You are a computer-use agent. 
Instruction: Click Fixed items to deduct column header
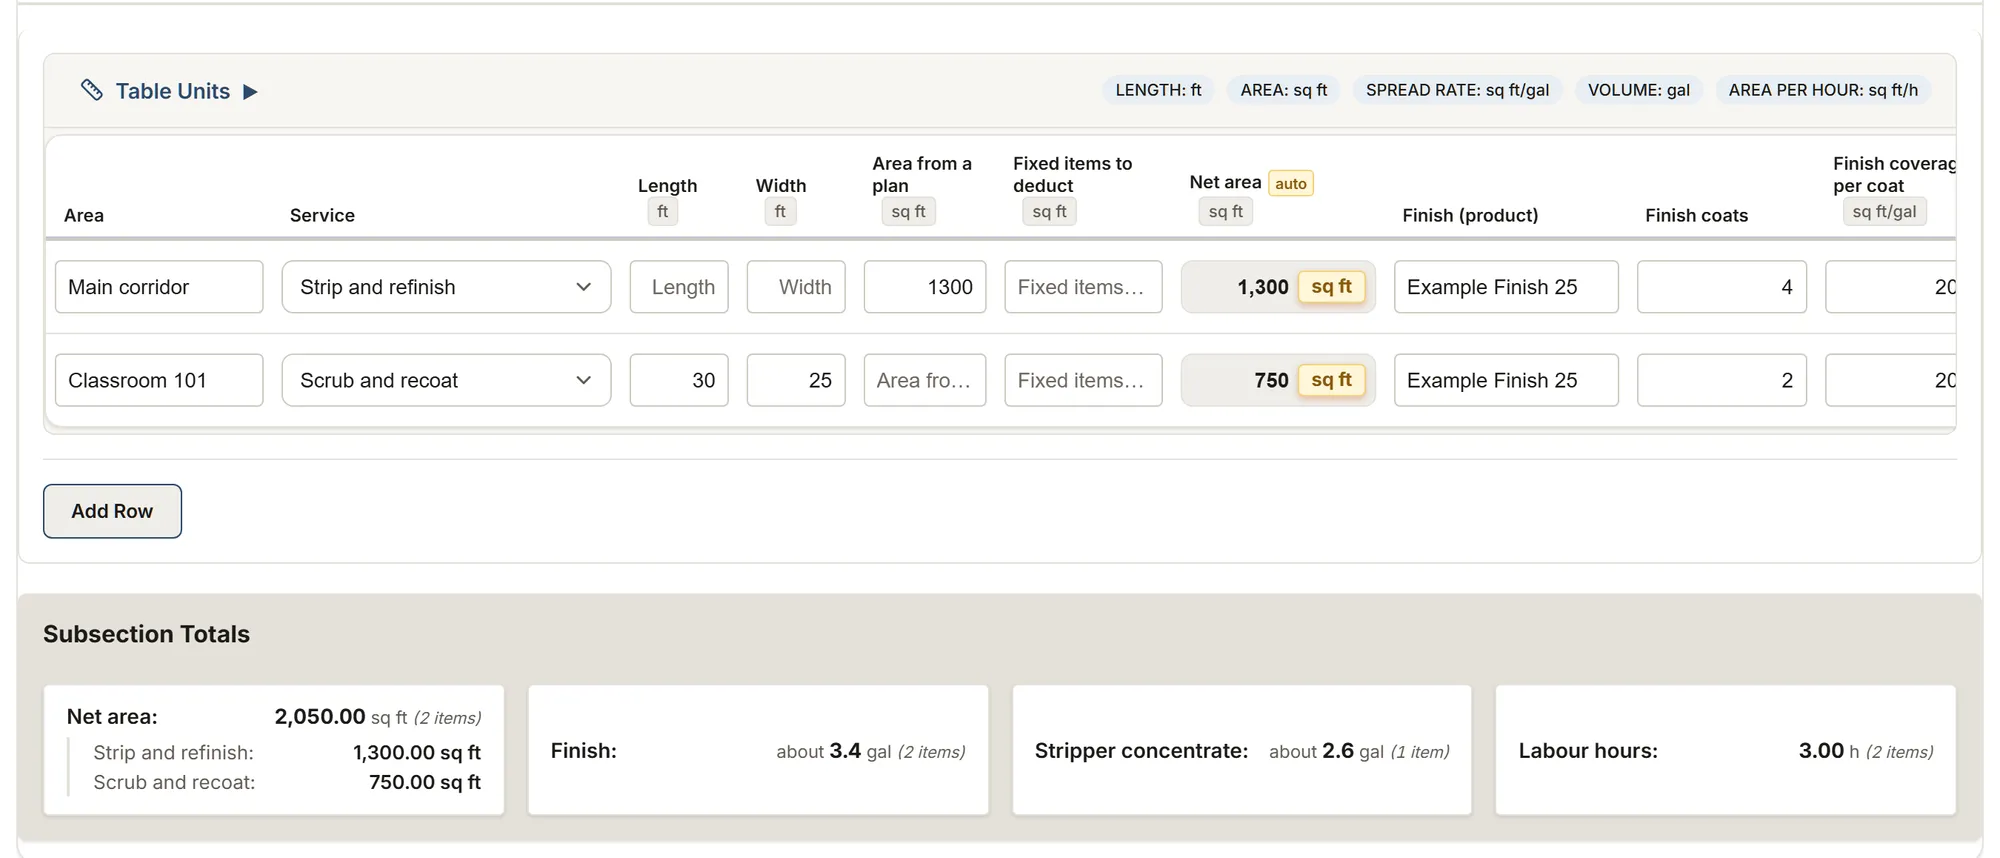coord(1072,174)
